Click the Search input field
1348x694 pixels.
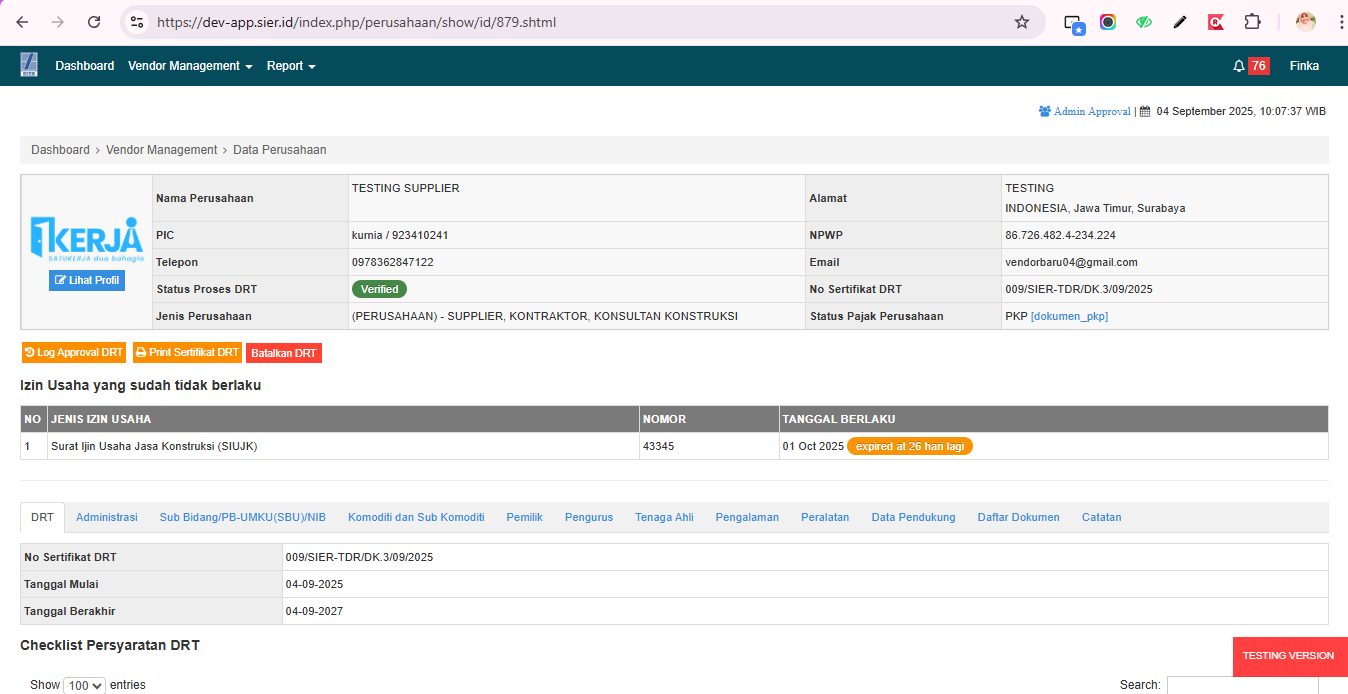1241,685
